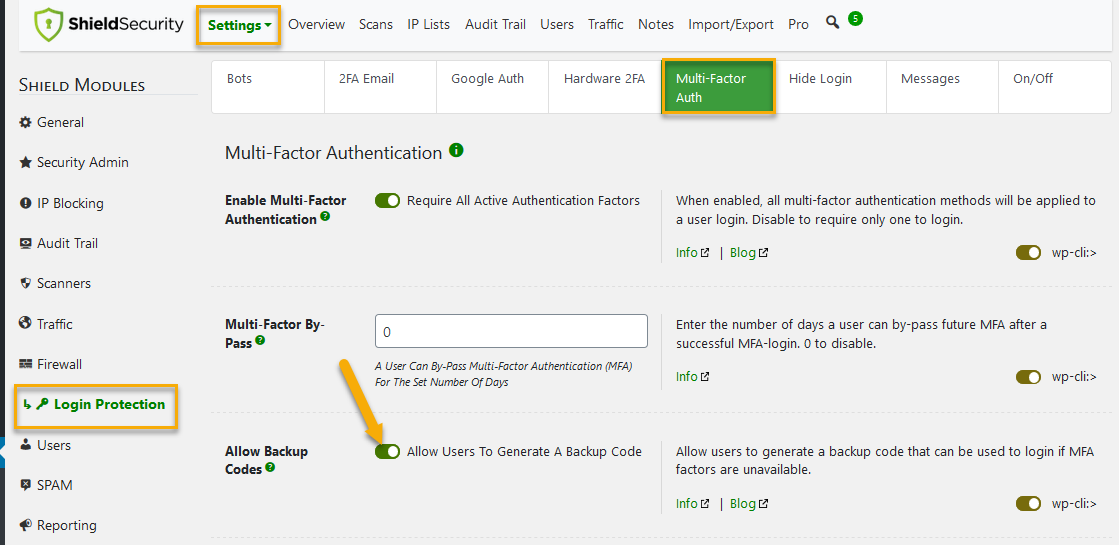Click the Audit Trail monitor icon
1119x545 pixels.
pyautogui.click(x=26, y=243)
